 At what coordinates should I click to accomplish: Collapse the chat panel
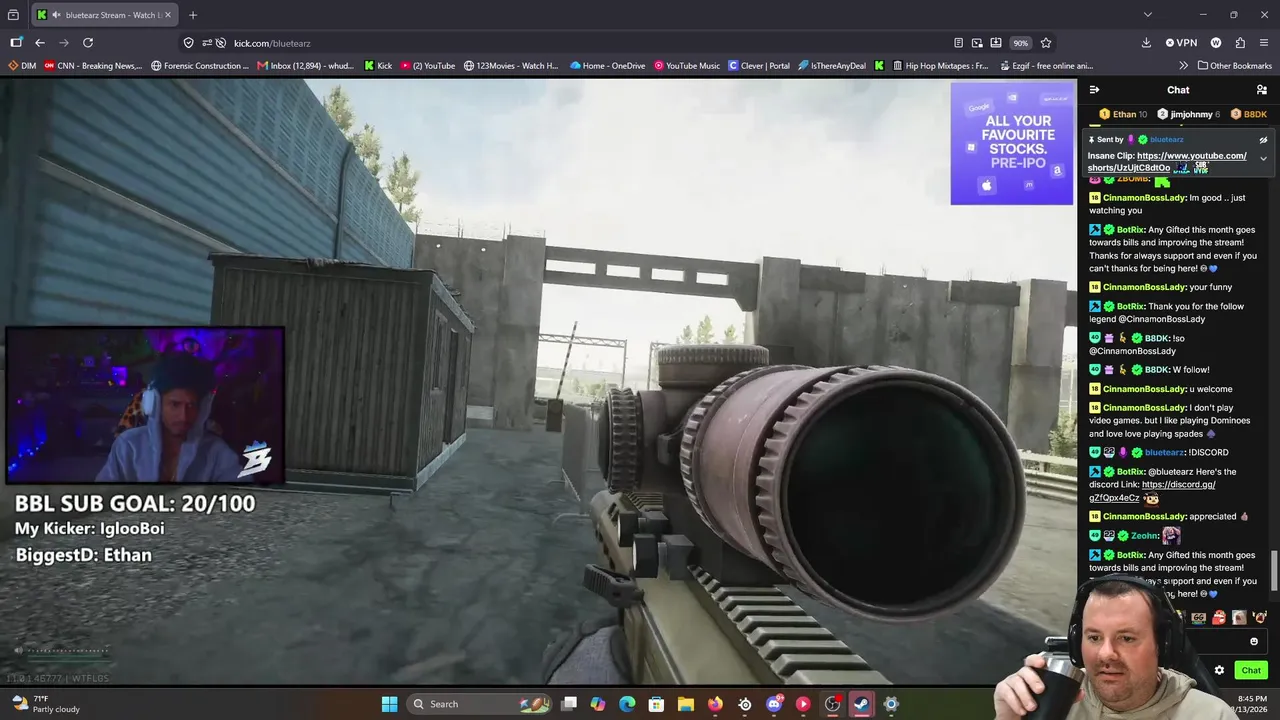point(1094,90)
